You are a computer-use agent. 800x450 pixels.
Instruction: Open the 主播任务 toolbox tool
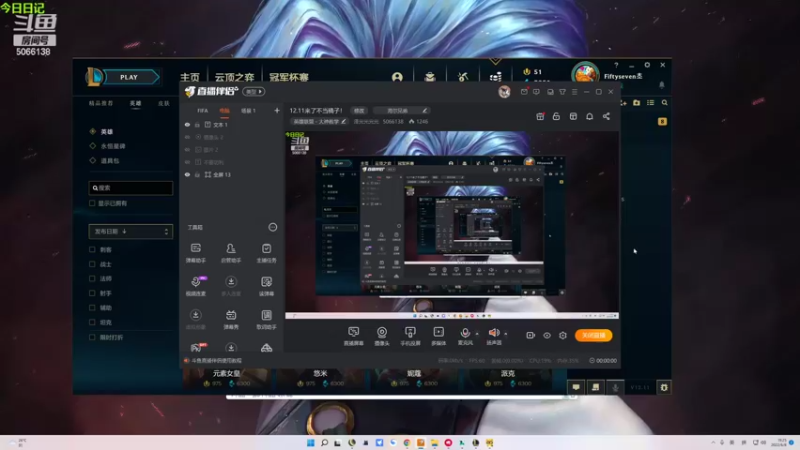pyautogui.click(x=266, y=253)
